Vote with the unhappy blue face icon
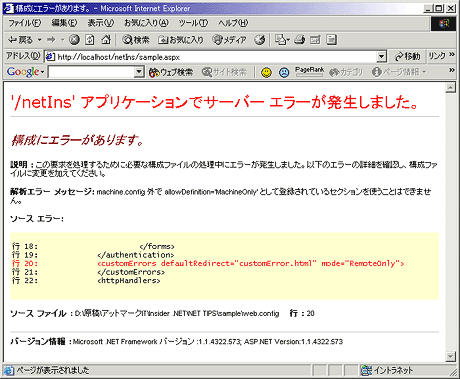Screen dimensions: 460x379 coord(284,72)
